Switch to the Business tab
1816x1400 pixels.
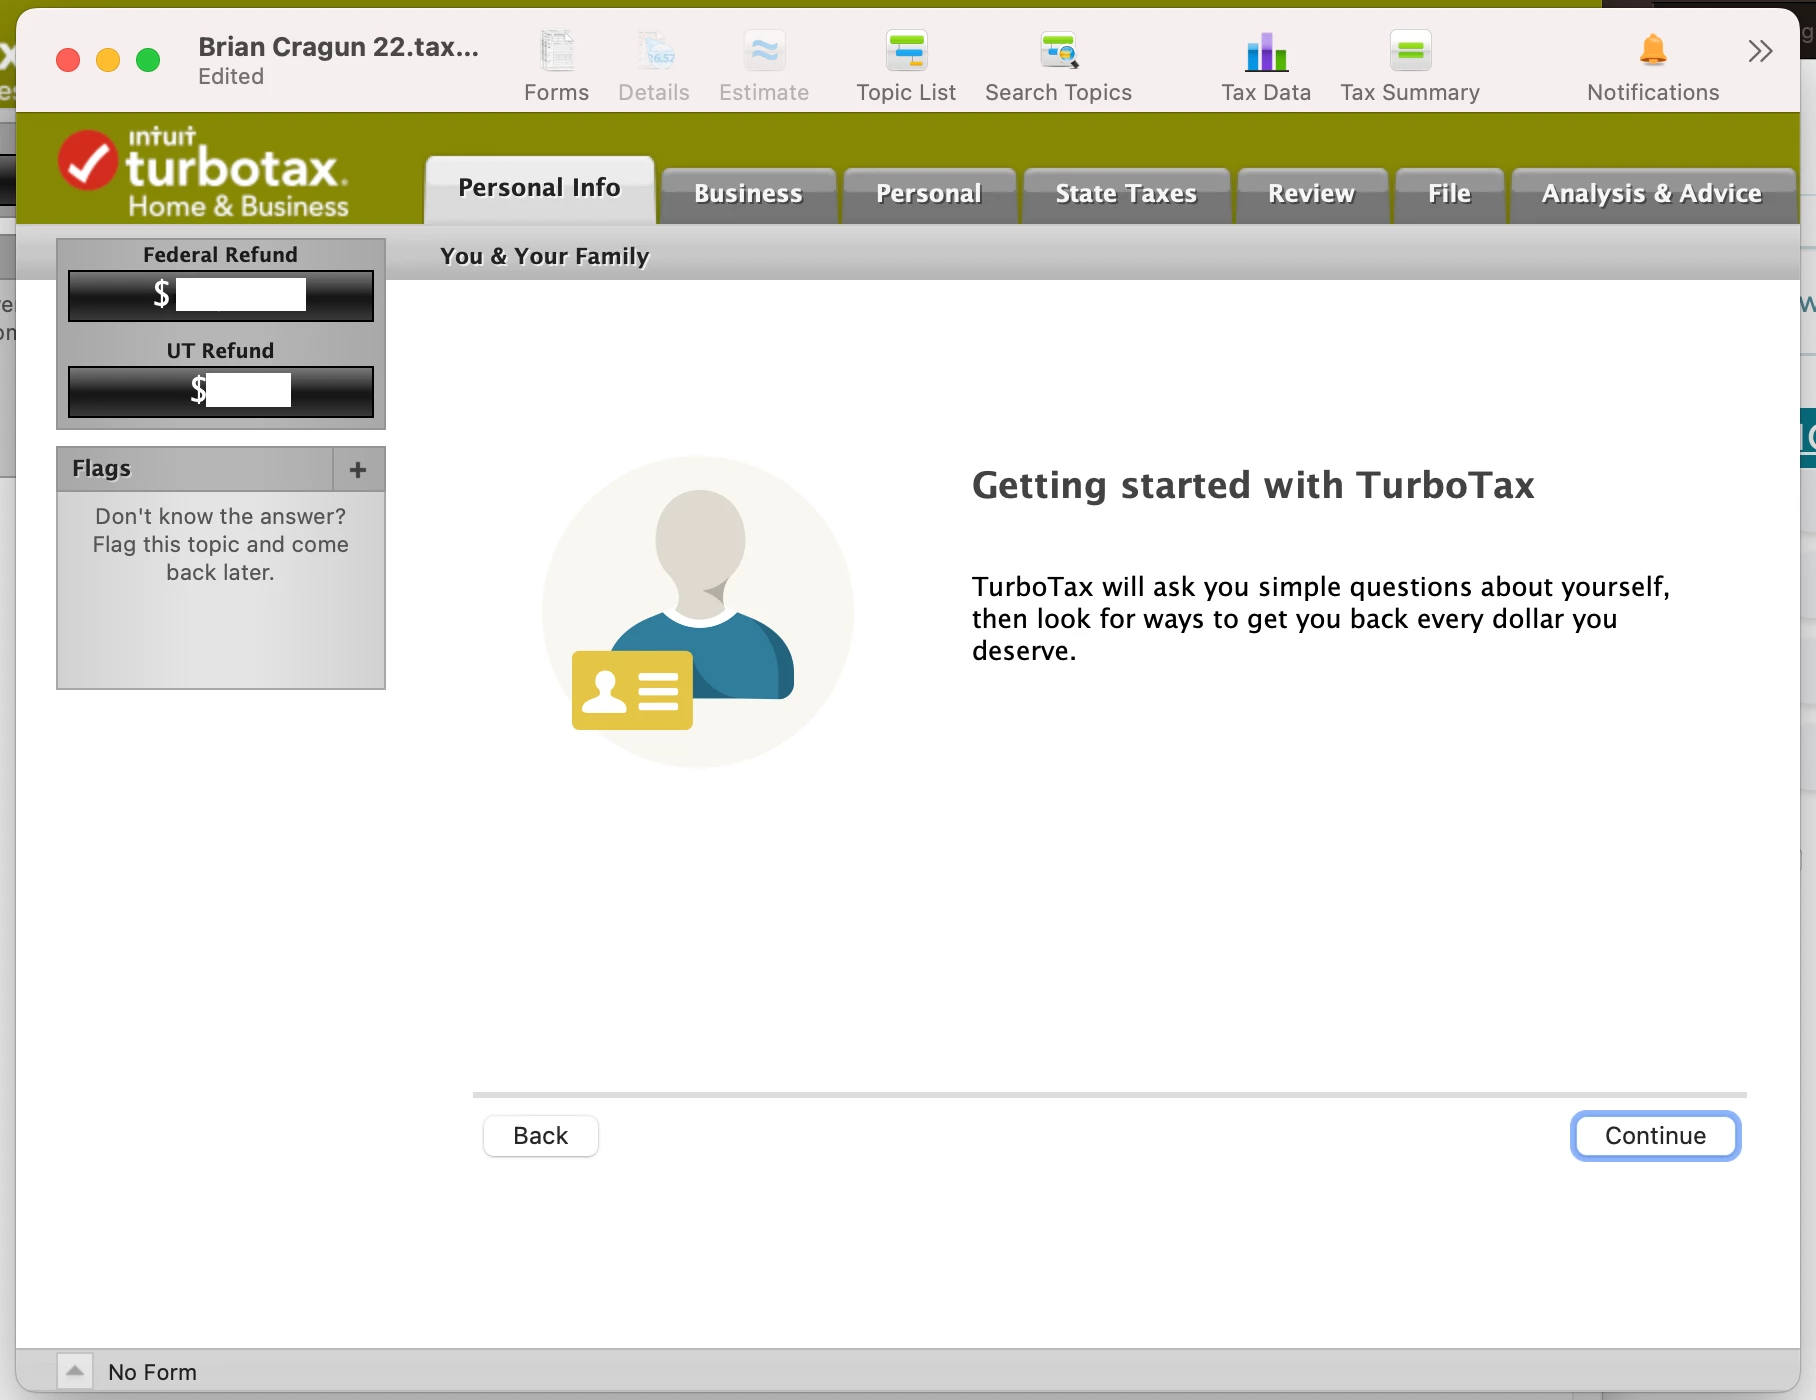(748, 194)
